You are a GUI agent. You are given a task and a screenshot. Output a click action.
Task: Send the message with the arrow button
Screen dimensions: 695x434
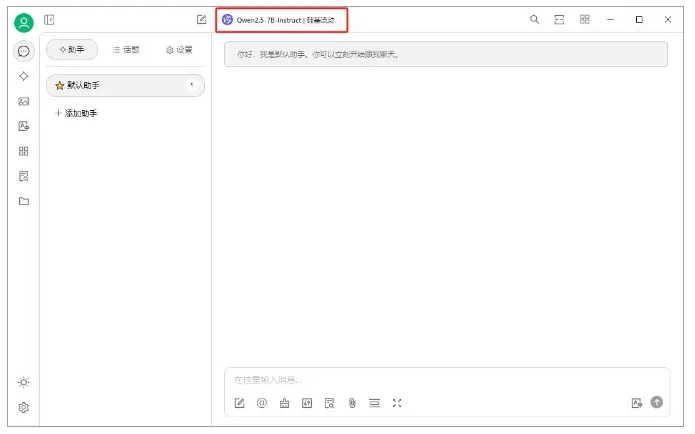coord(657,402)
